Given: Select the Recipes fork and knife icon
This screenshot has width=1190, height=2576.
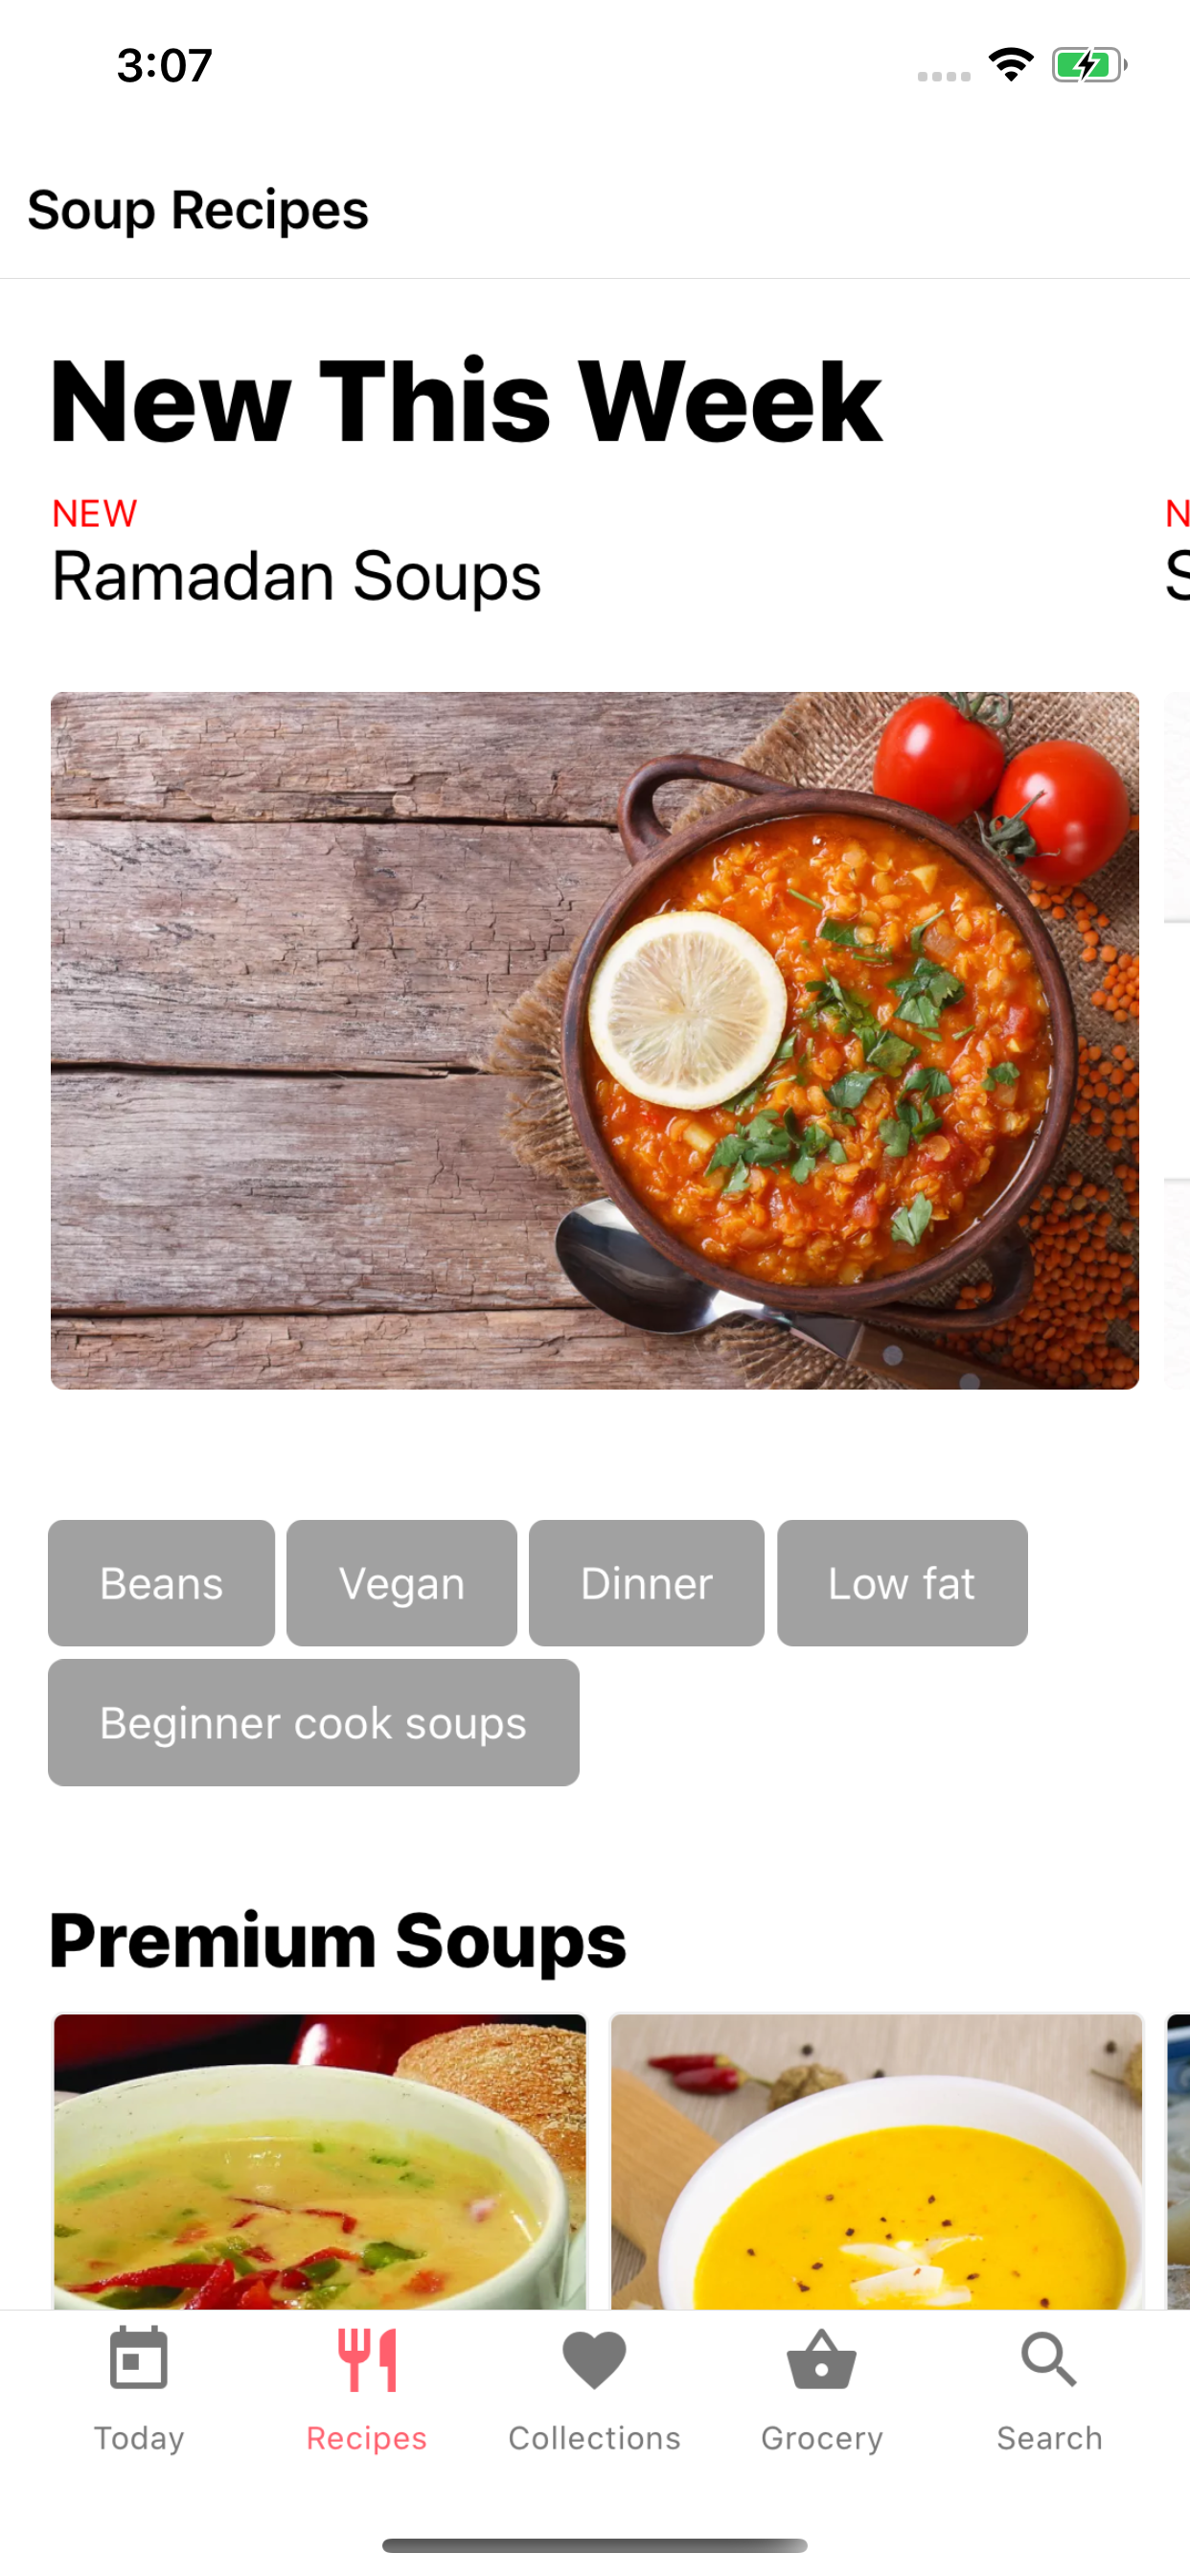Looking at the screenshot, I should click(x=366, y=2358).
